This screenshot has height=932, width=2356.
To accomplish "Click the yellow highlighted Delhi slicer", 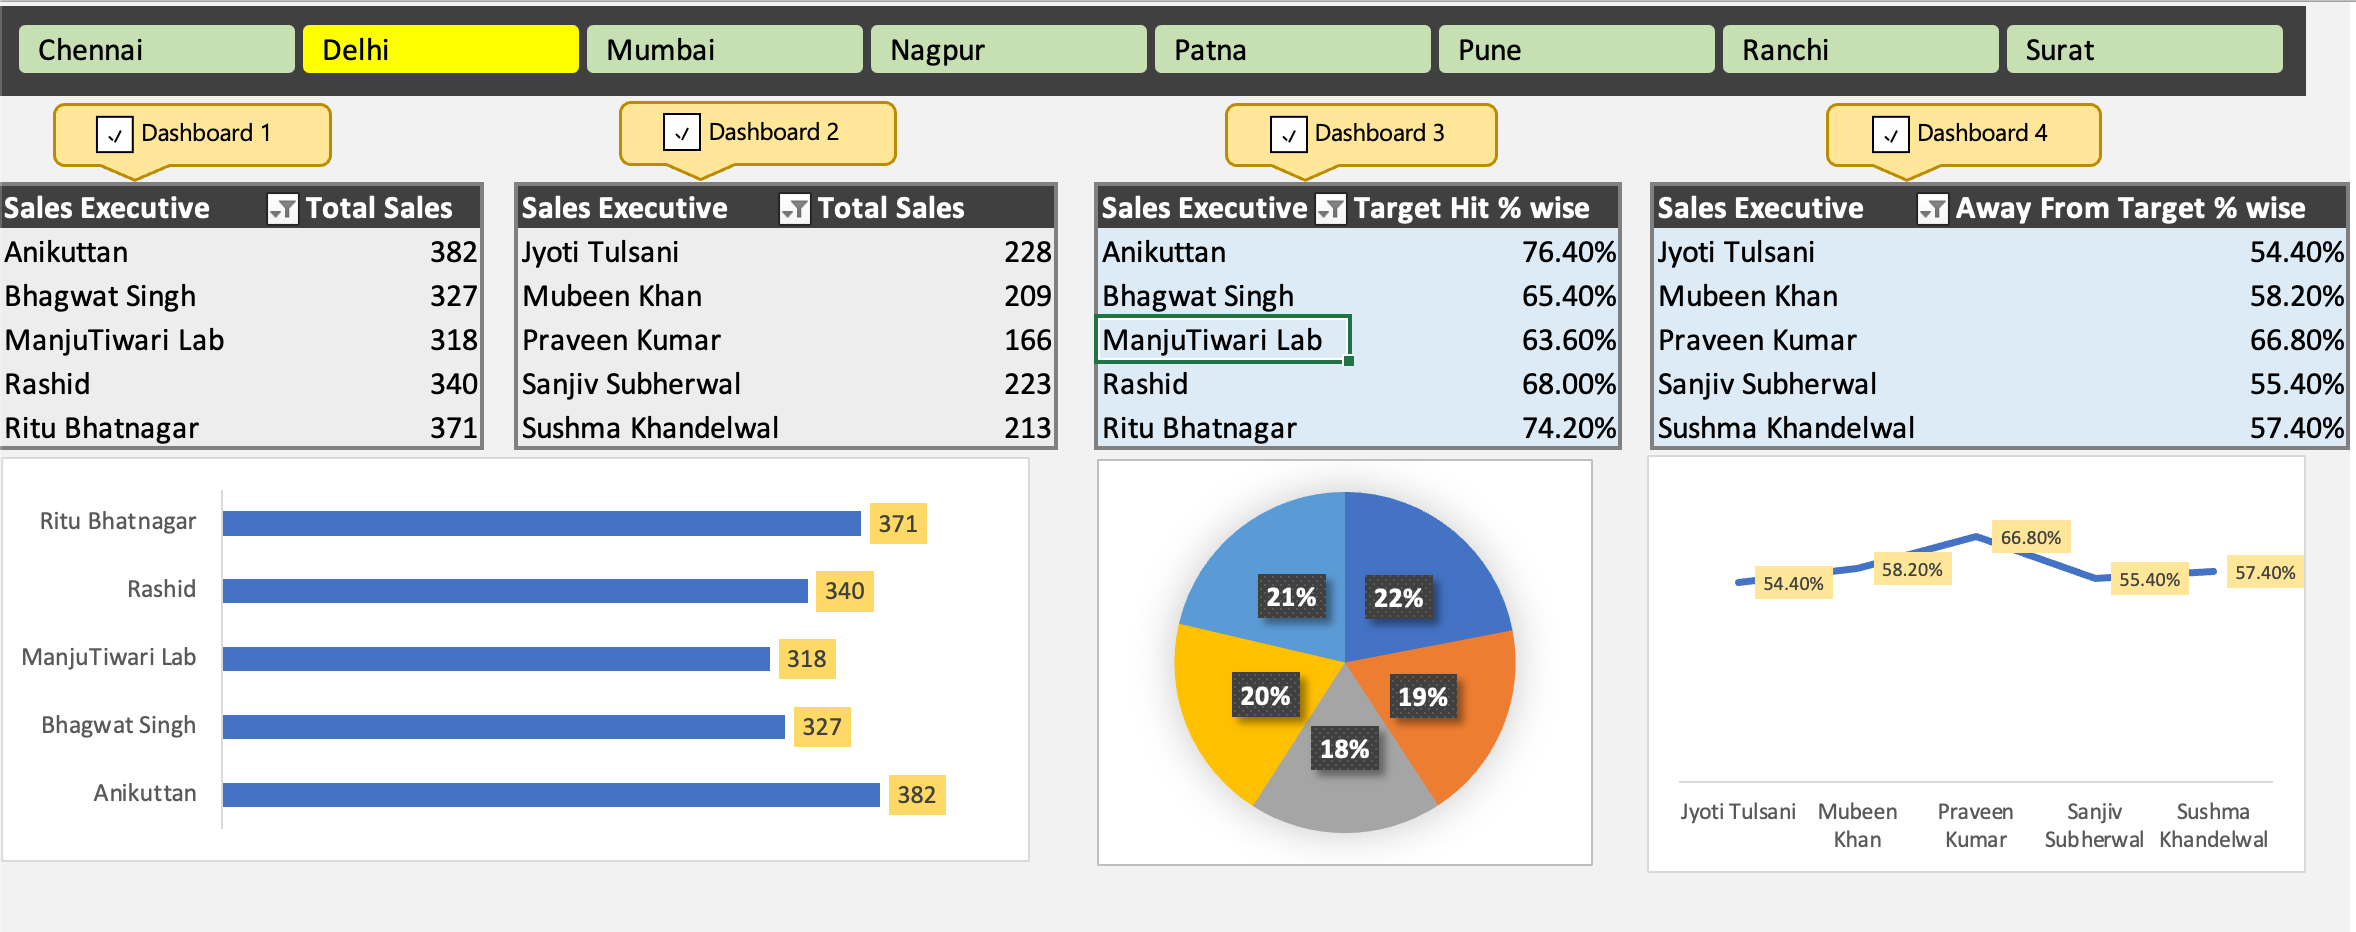I will point(440,48).
